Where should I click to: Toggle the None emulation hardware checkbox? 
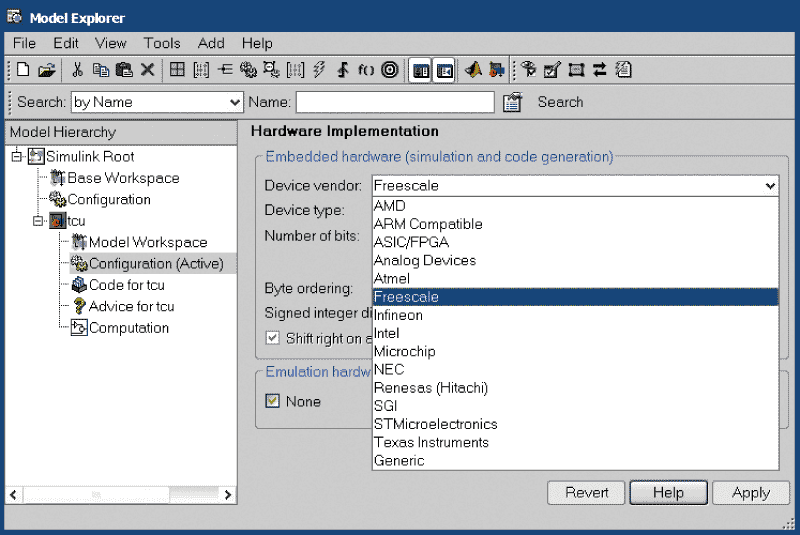(272, 401)
